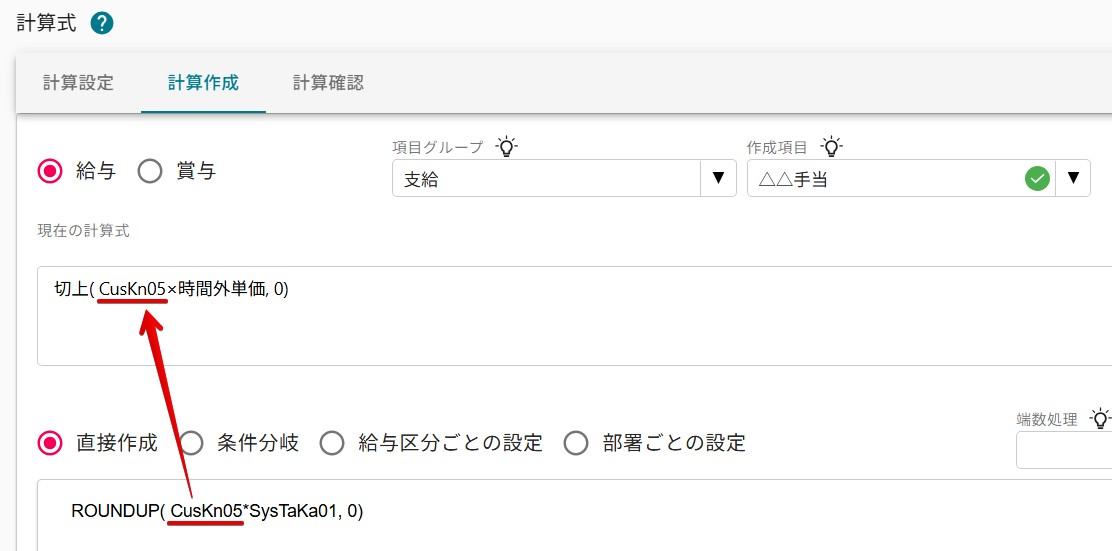Click the lightbulb hint next to 項目グループ

coord(506,147)
